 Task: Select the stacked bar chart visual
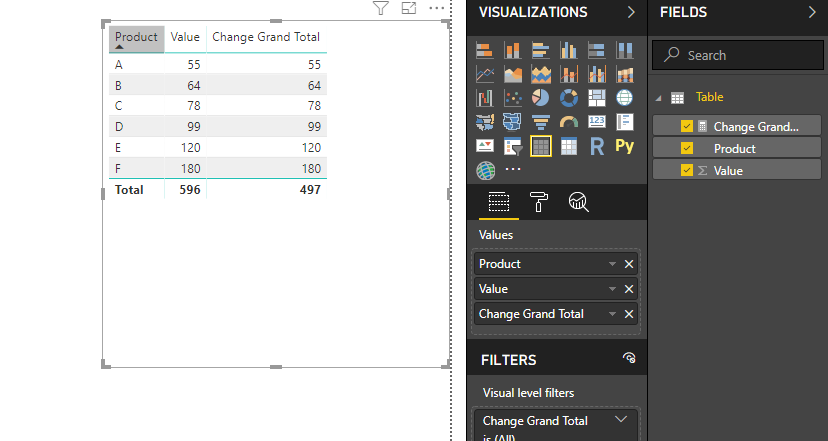pyautogui.click(x=485, y=51)
